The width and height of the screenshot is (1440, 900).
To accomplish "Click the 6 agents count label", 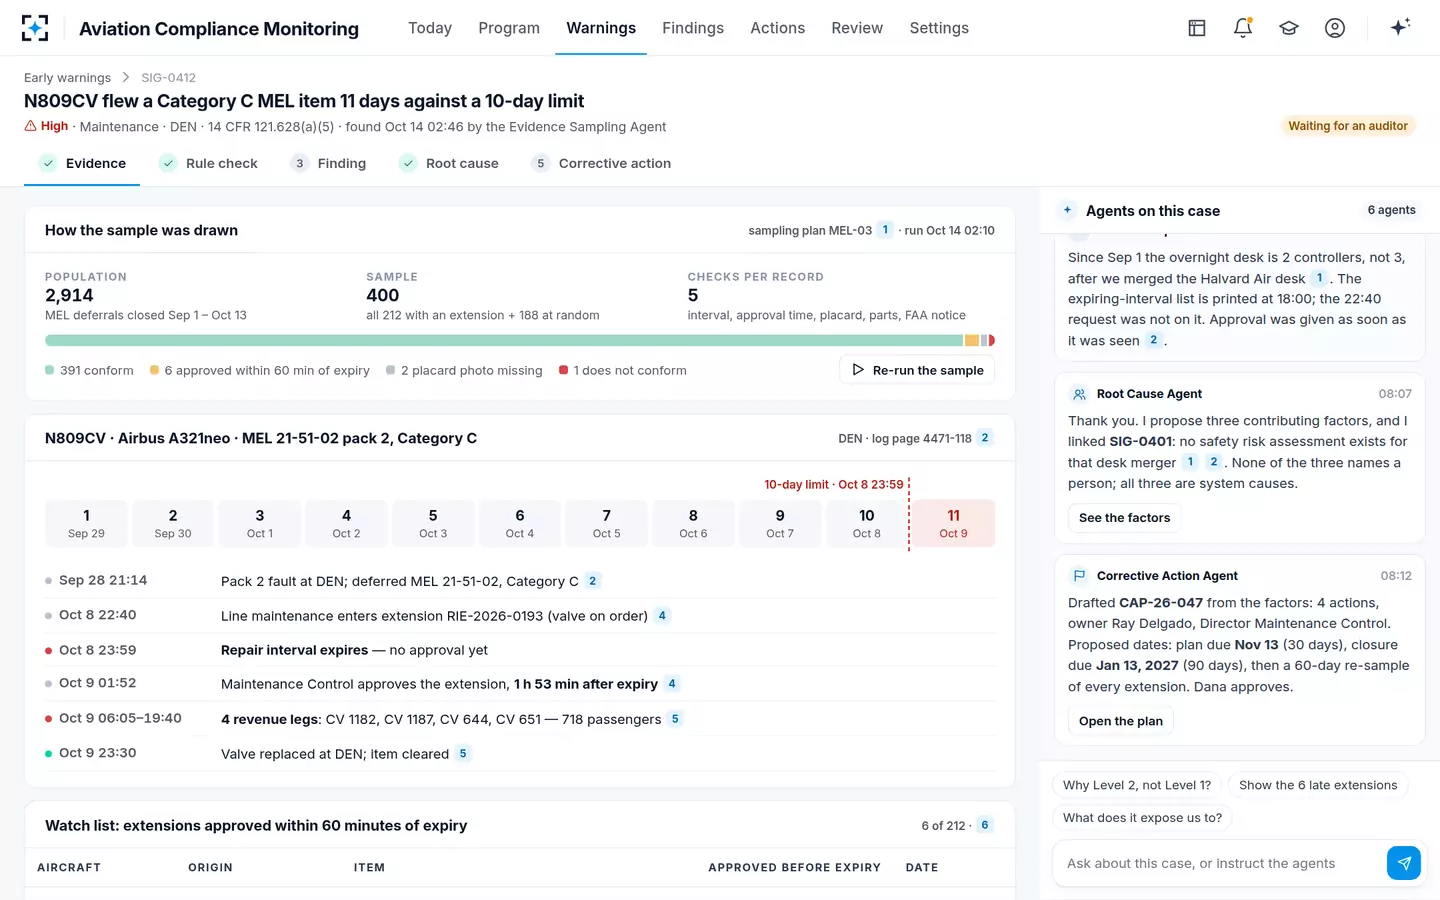I will (x=1391, y=210).
